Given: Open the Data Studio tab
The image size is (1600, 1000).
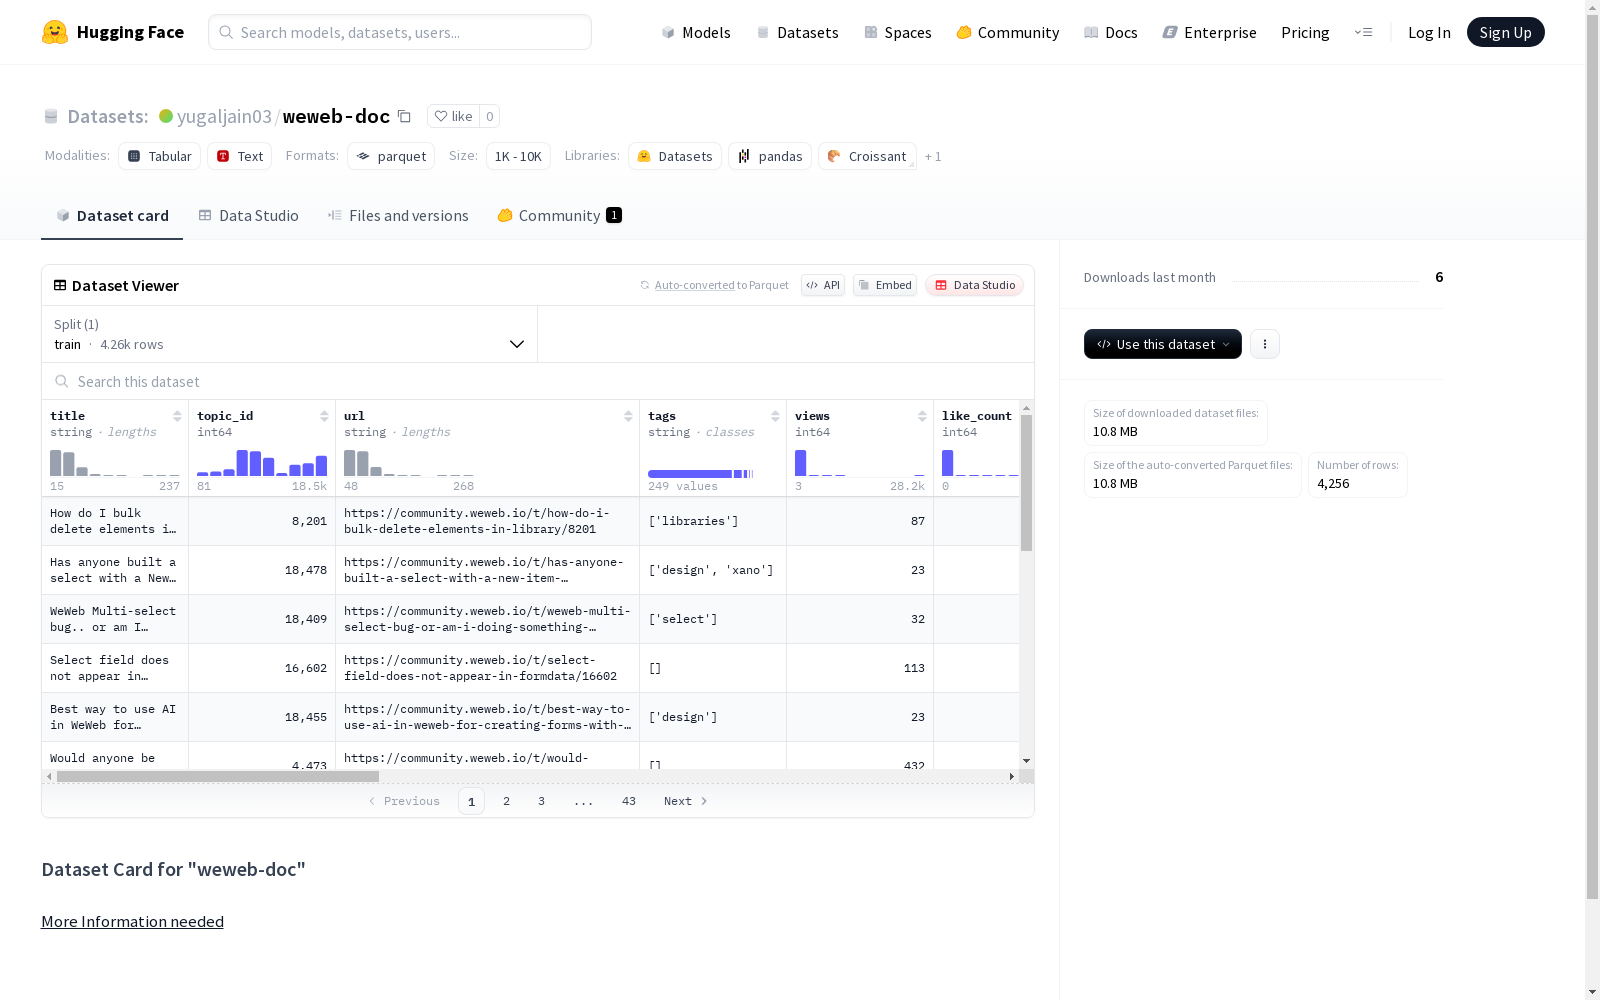Looking at the screenshot, I should pyautogui.click(x=248, y=216).
